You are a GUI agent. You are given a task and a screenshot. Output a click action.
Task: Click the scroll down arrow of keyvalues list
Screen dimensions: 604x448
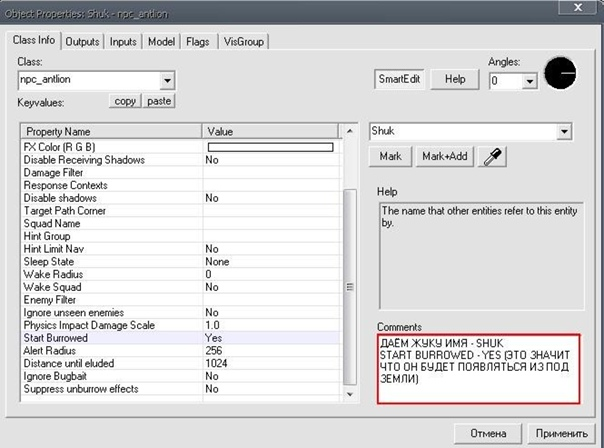coord(350,394)
